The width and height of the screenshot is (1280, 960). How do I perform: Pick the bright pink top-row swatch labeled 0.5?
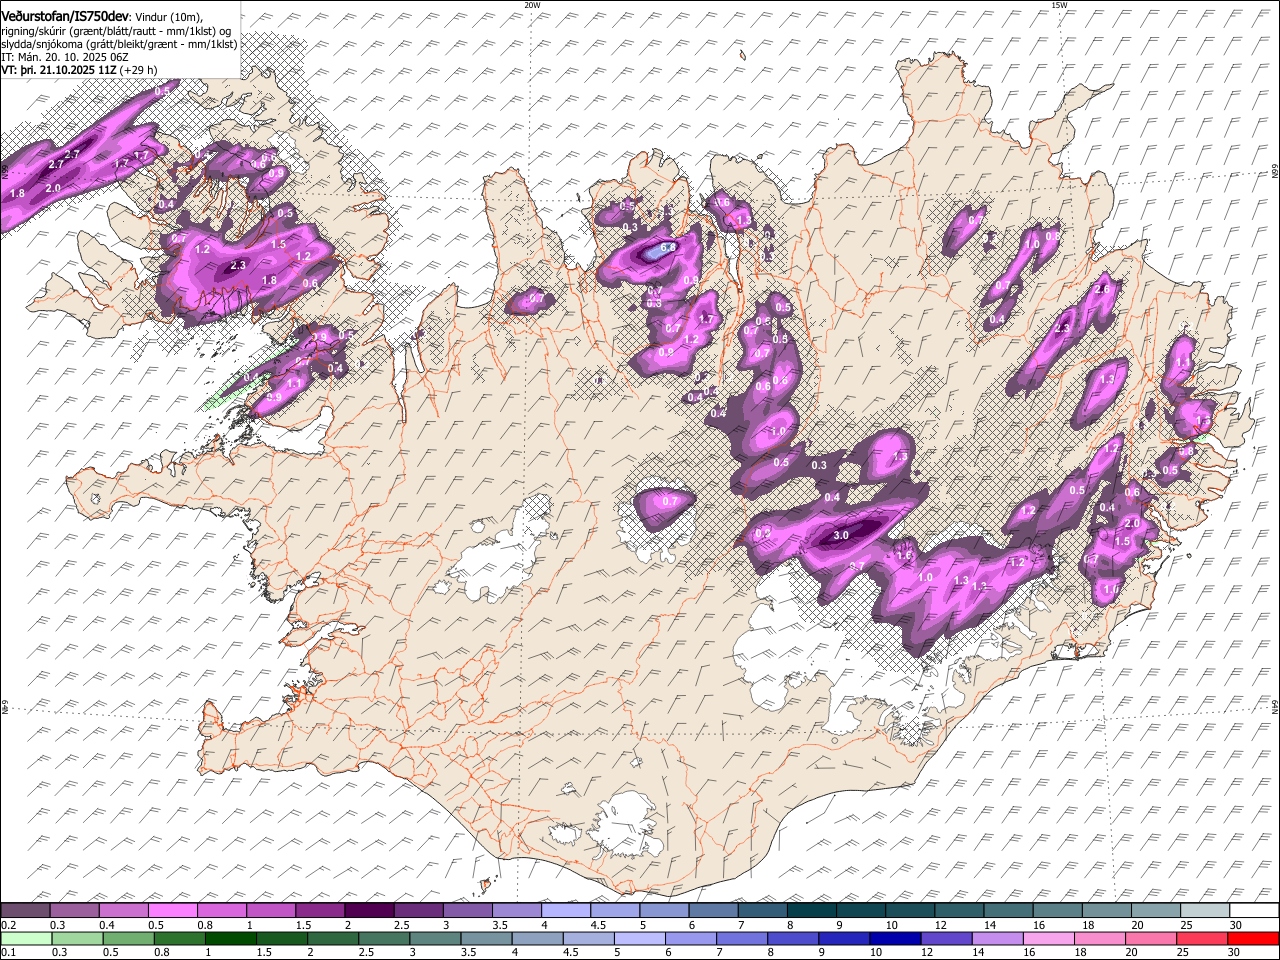(172, 910)
